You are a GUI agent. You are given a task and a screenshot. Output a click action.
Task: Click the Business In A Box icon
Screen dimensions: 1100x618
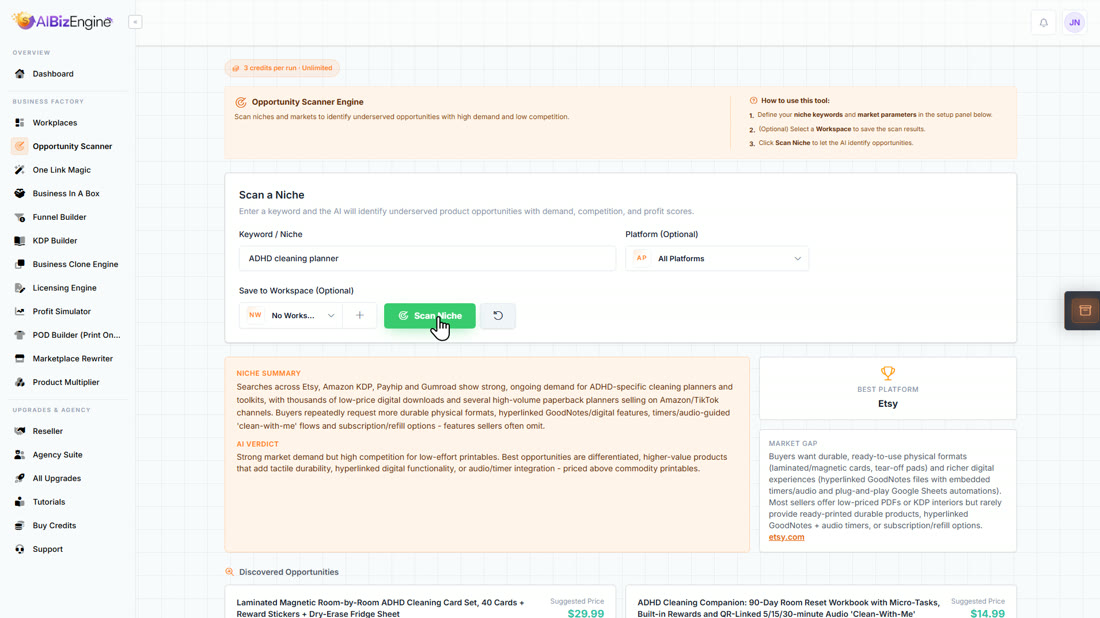[20, 194]
